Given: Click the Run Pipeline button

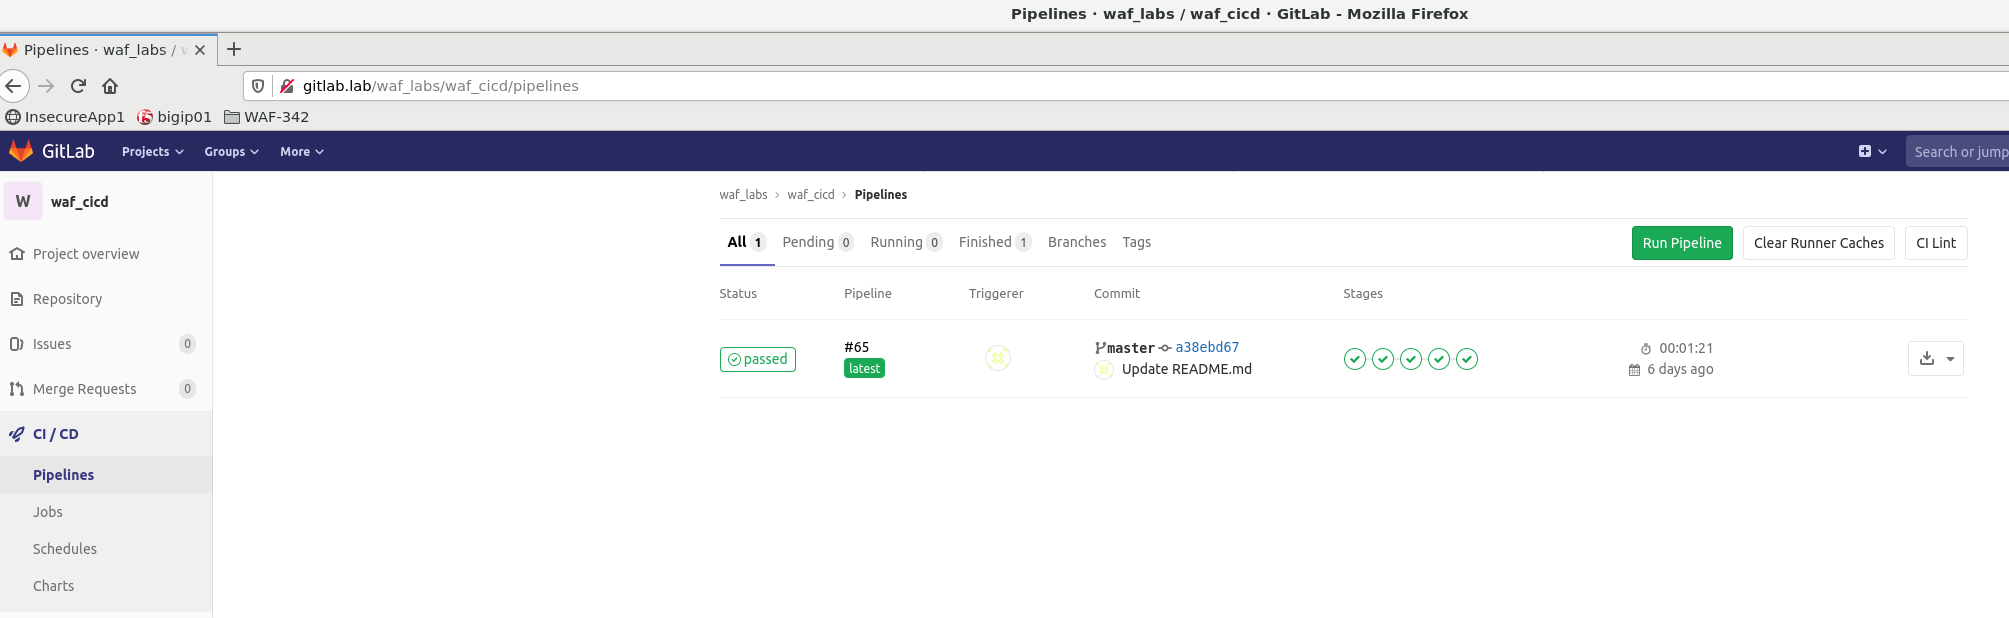Looking at the screenshot, I should [x=1682, y=243].
